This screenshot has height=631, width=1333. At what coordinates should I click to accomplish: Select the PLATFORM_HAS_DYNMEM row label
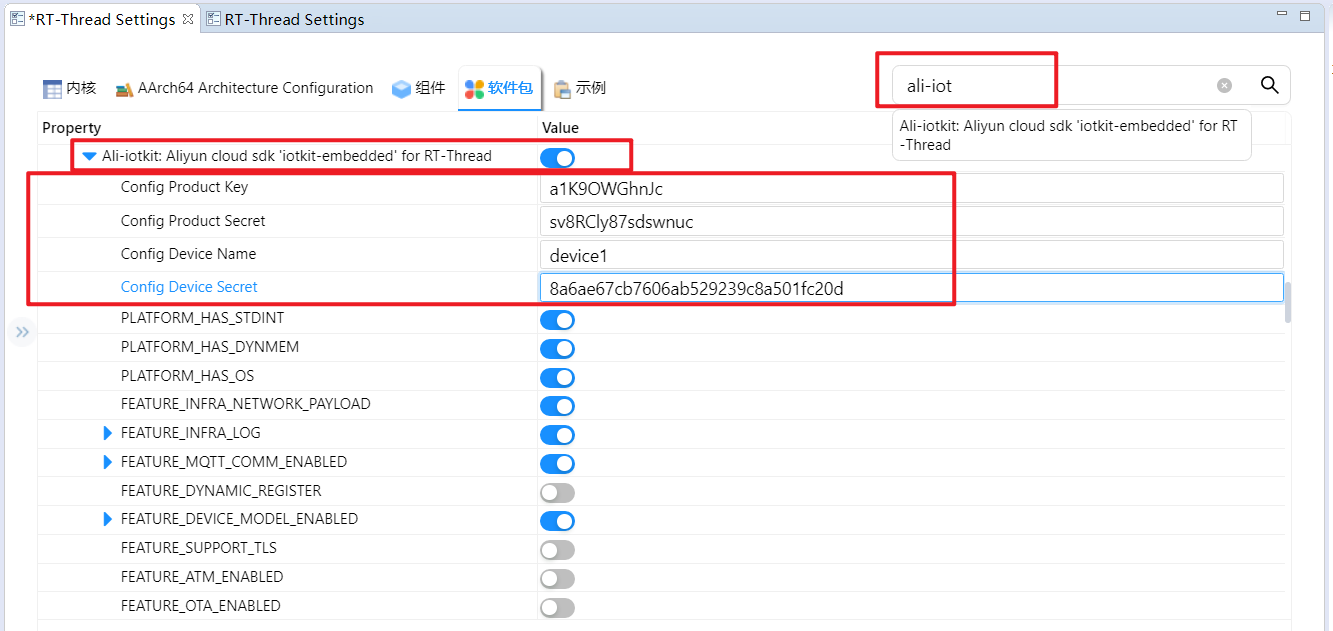tap(210, 347)
